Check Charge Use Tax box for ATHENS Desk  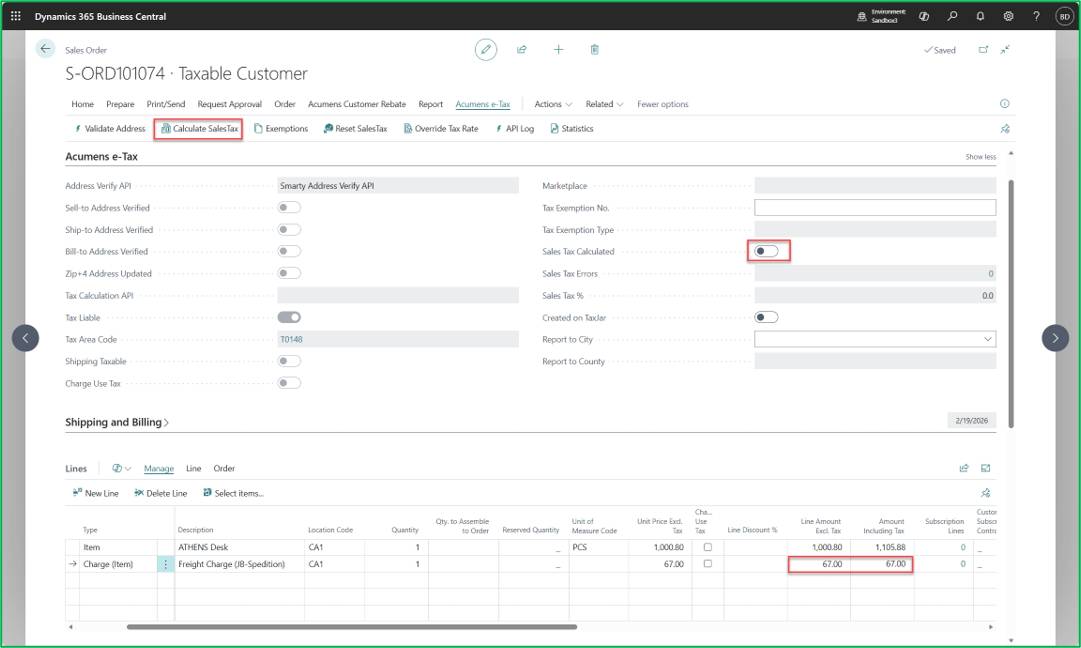click(707, 547)
